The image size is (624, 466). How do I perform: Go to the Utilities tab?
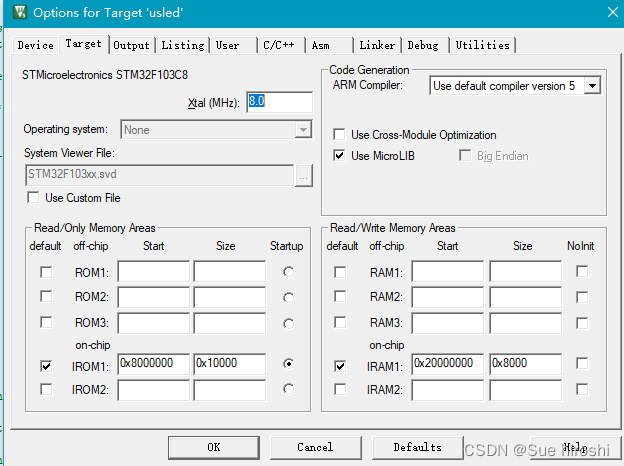pos(482,45)
